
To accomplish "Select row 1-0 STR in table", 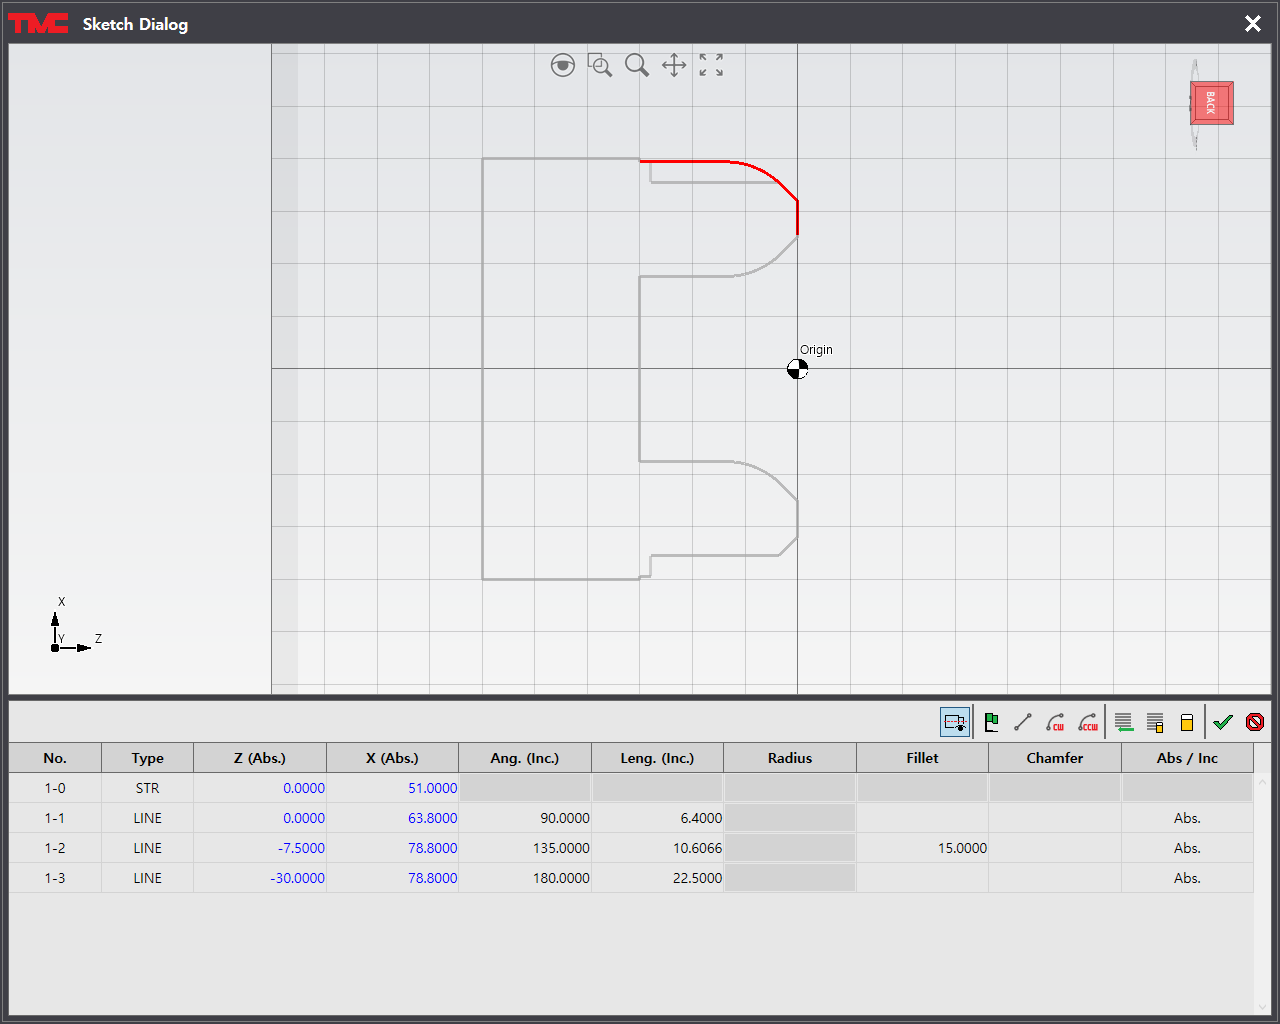I will (x=147, y=788).
